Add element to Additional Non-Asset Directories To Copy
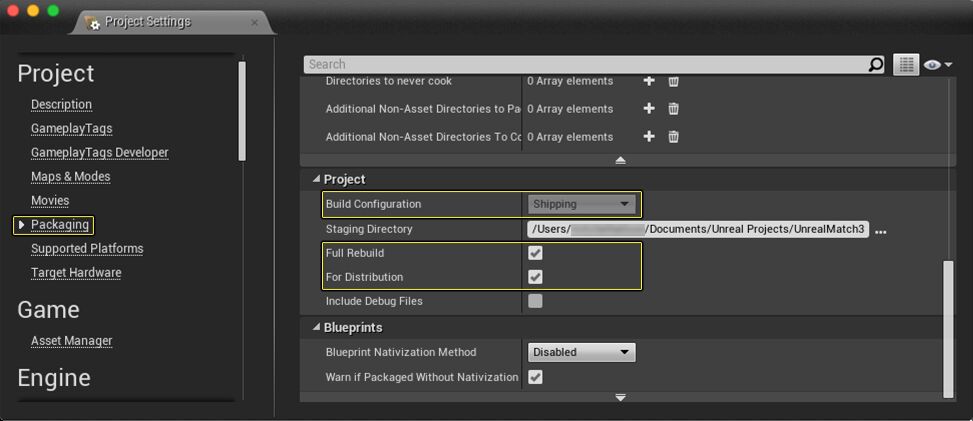 point(649,137)
